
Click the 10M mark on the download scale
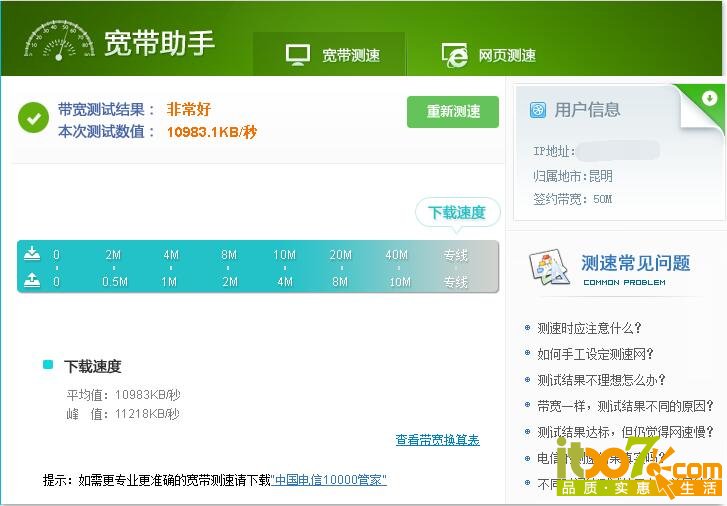(284, 255)
